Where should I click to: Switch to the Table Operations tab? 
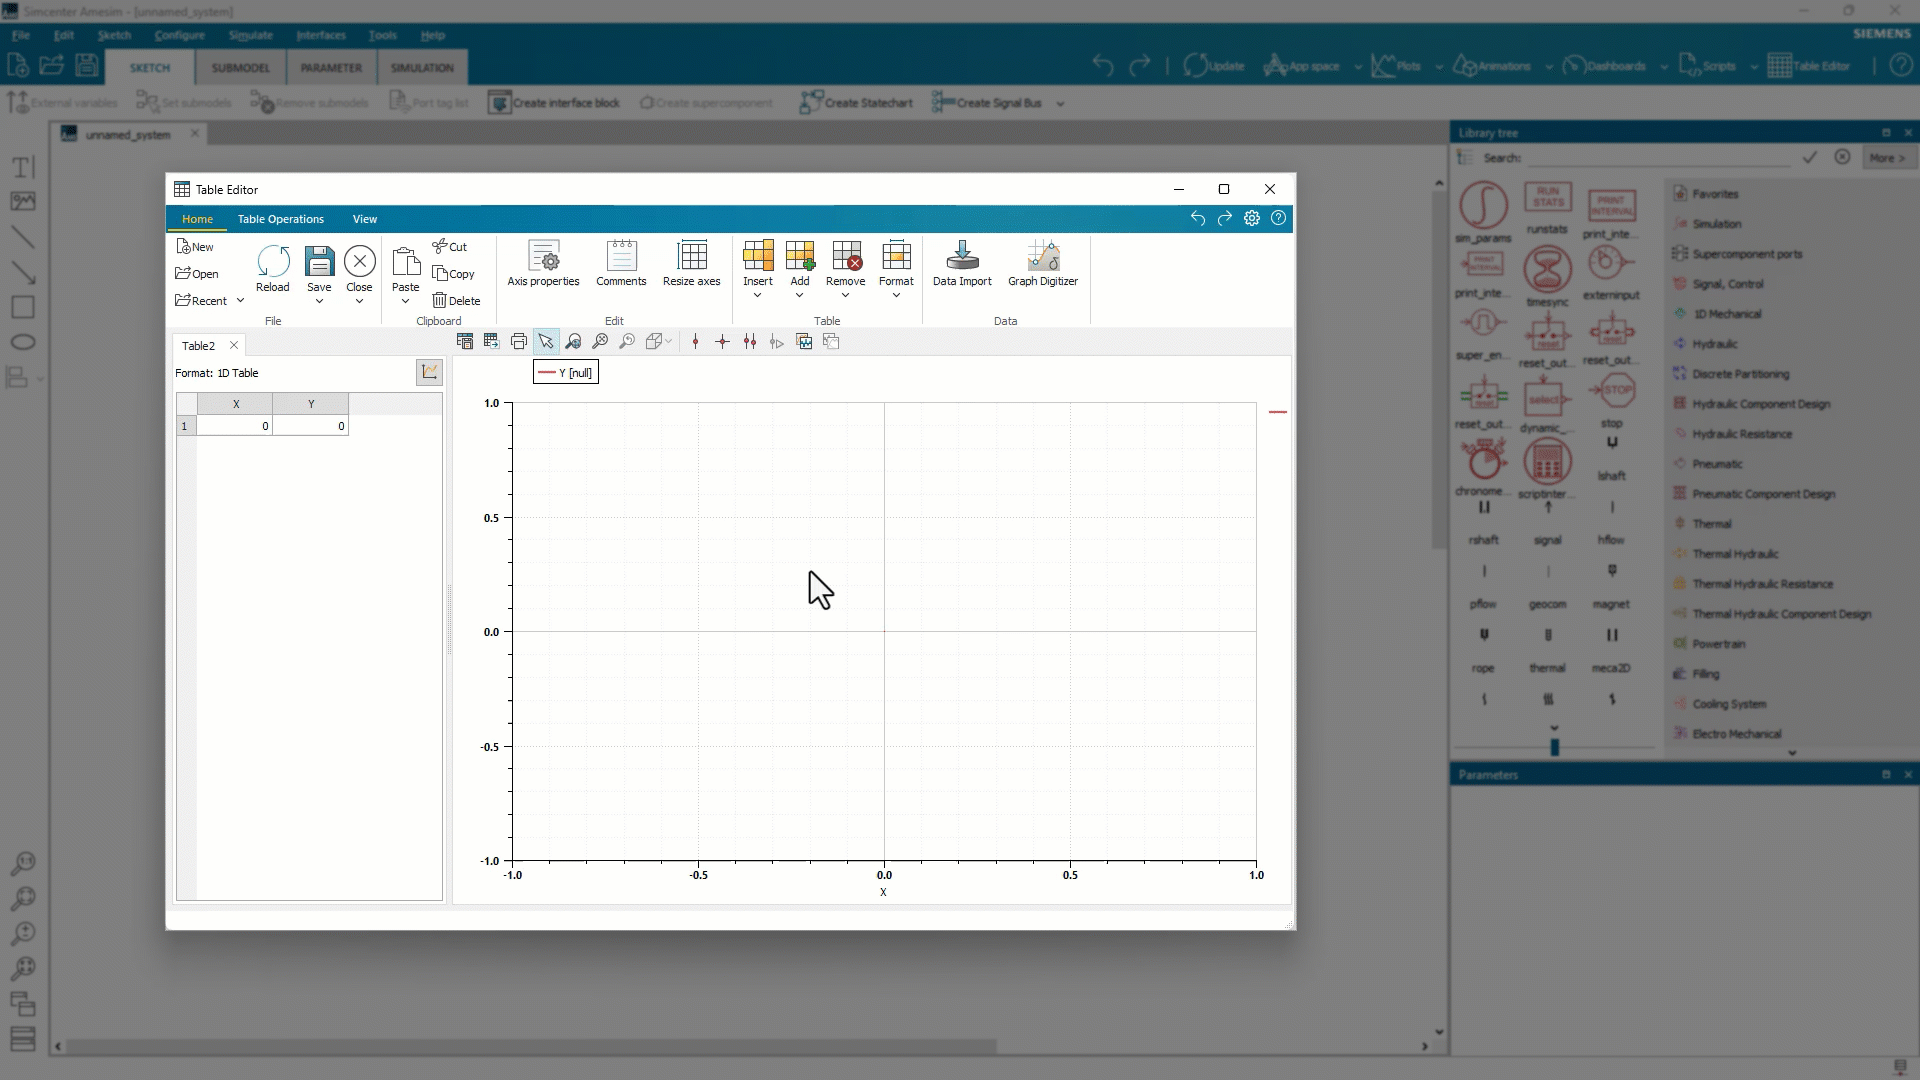[280, 219]
